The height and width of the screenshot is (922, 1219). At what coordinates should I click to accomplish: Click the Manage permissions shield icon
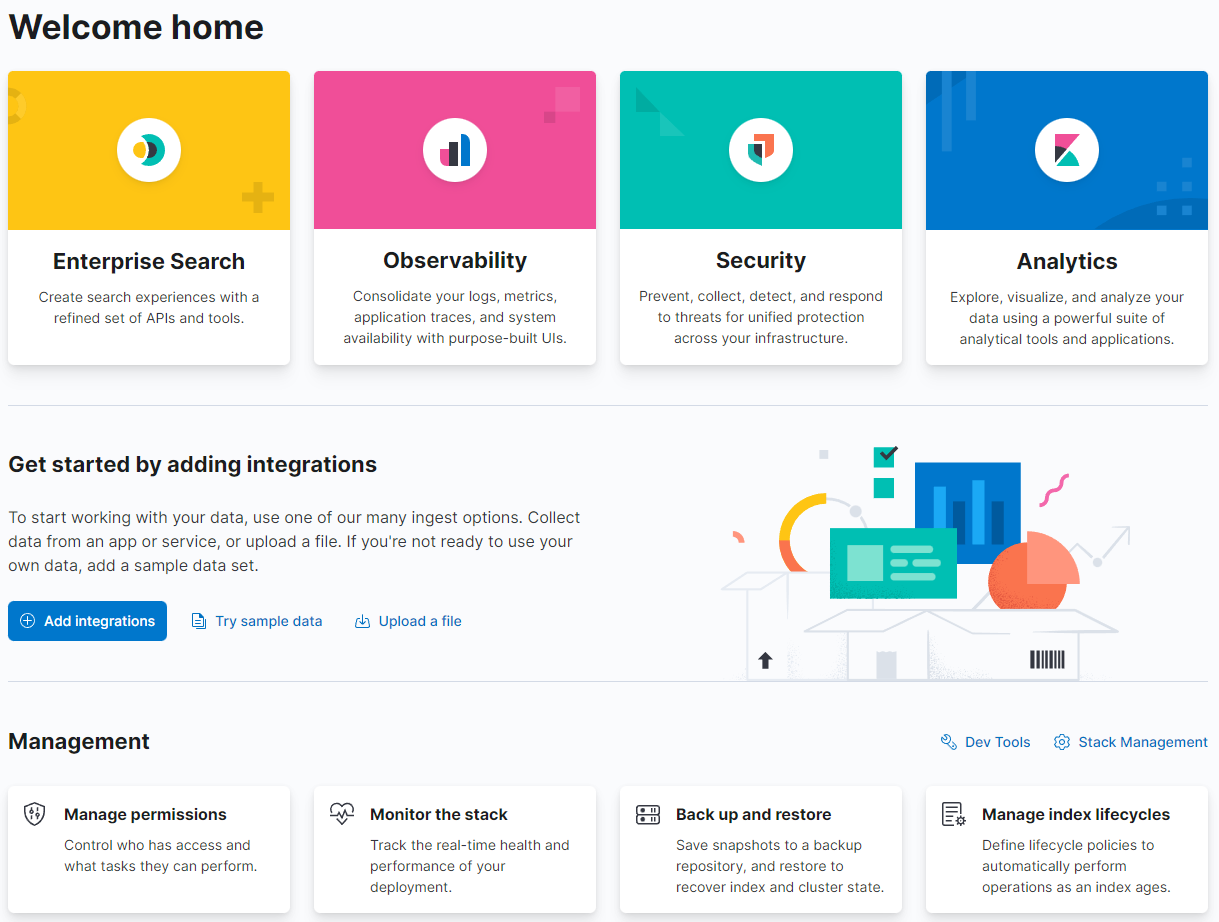[35, 814]
